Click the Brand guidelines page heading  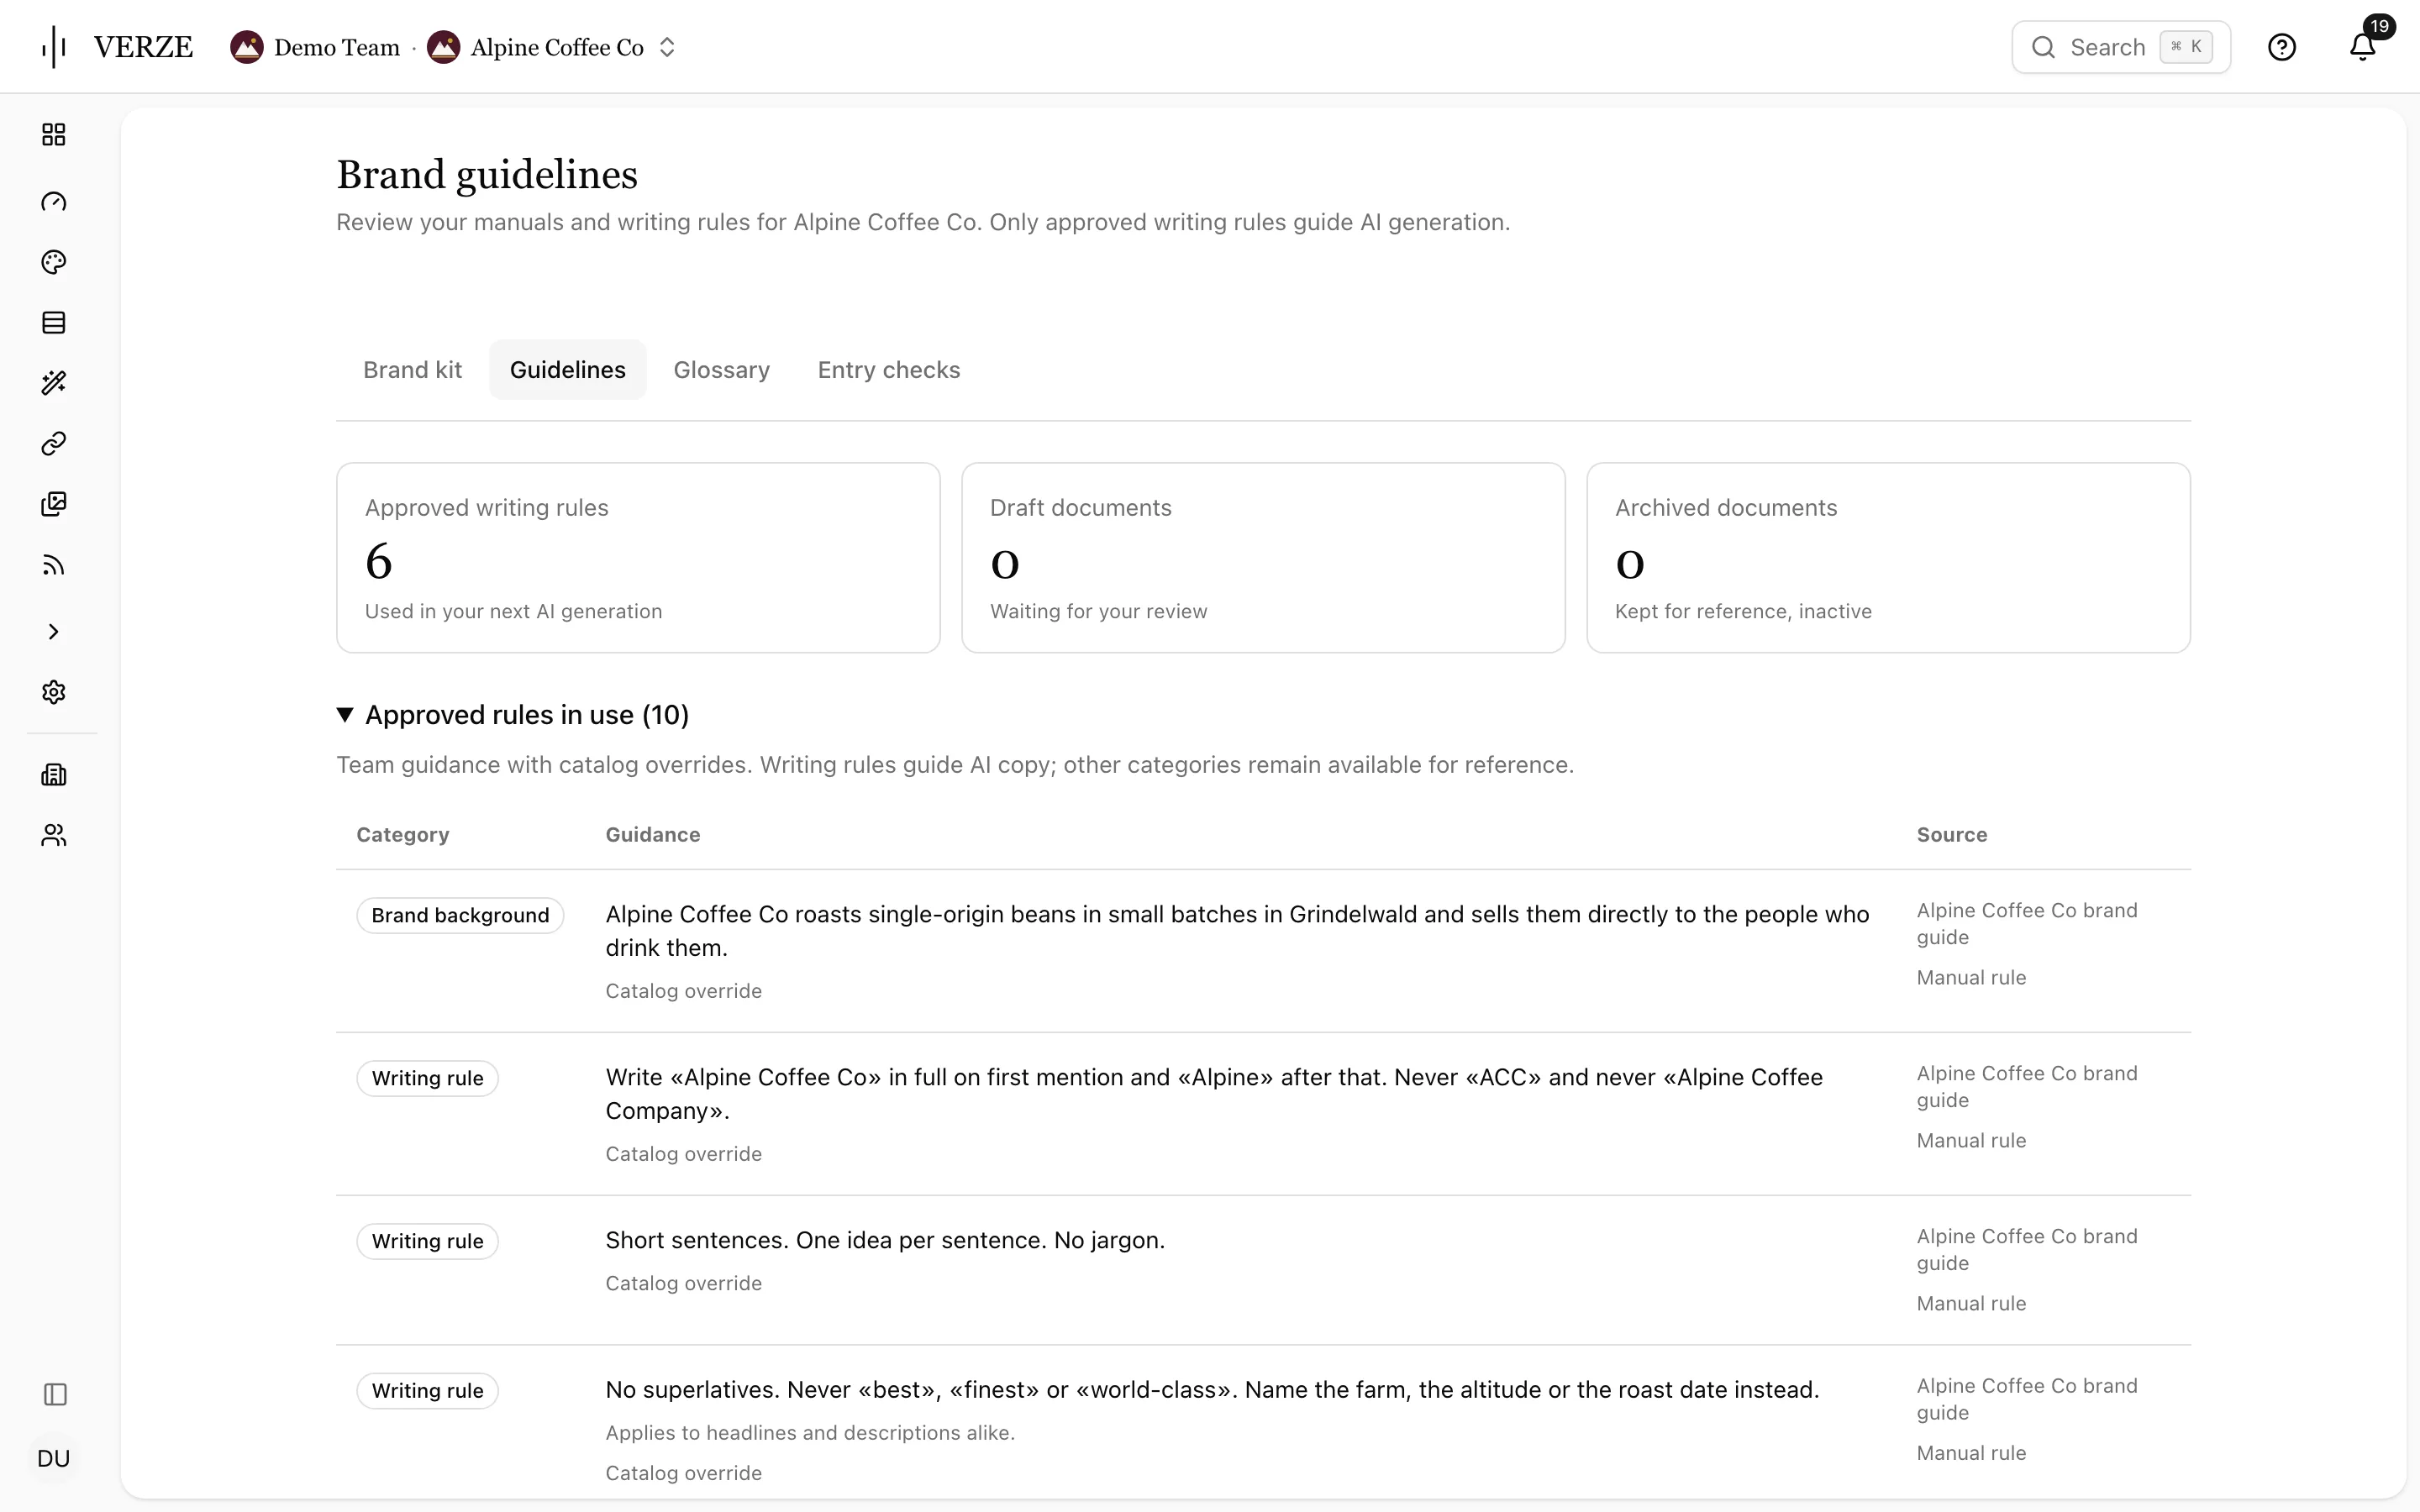tap(487, 175)
